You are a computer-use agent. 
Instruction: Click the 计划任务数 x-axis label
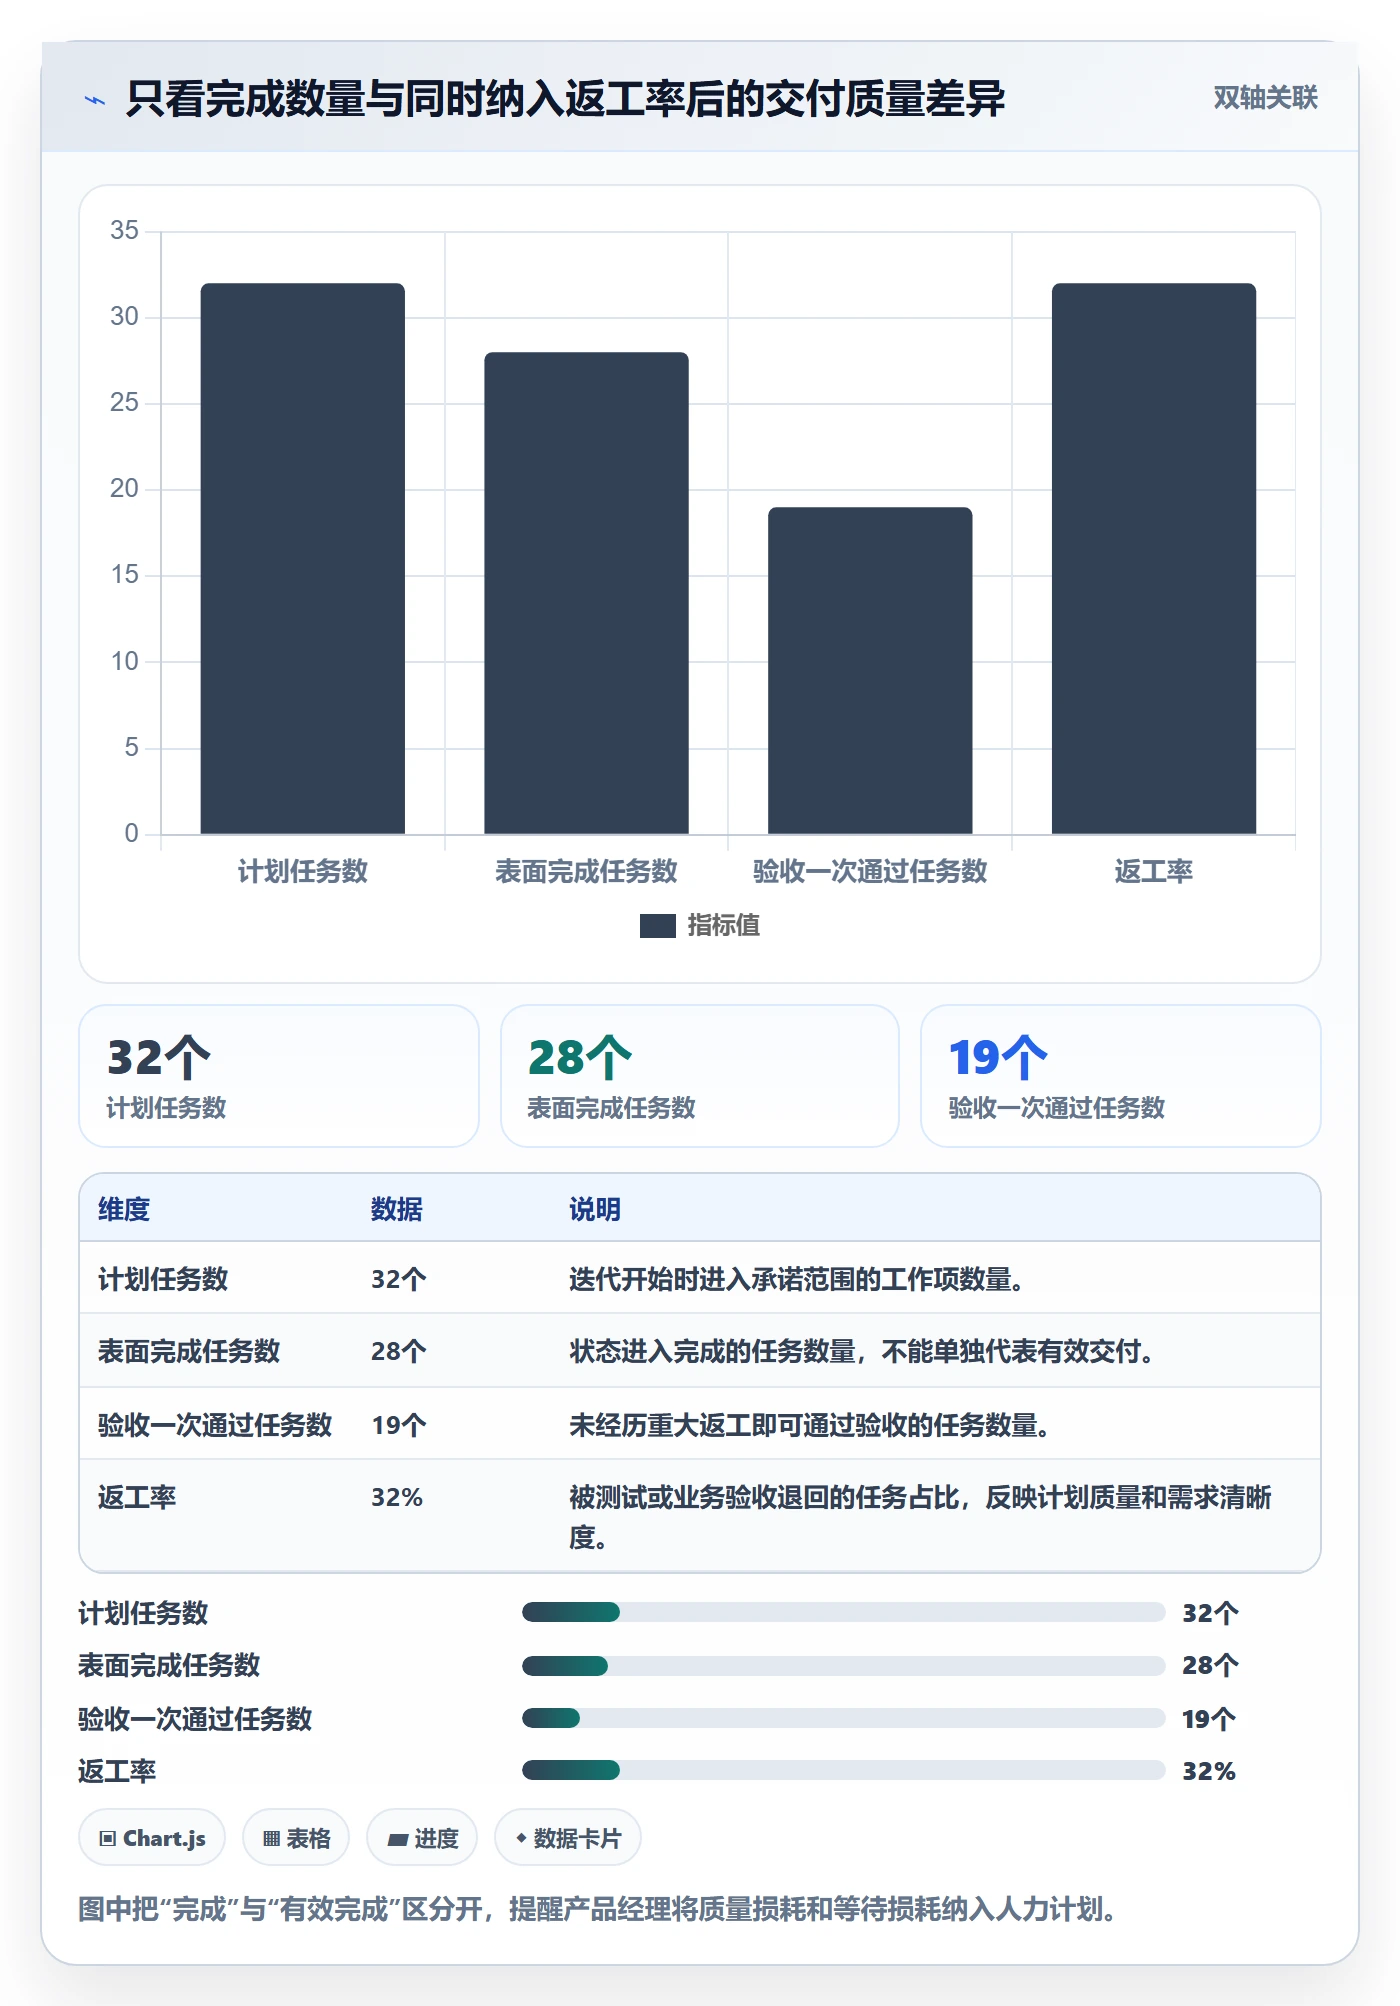303,871
